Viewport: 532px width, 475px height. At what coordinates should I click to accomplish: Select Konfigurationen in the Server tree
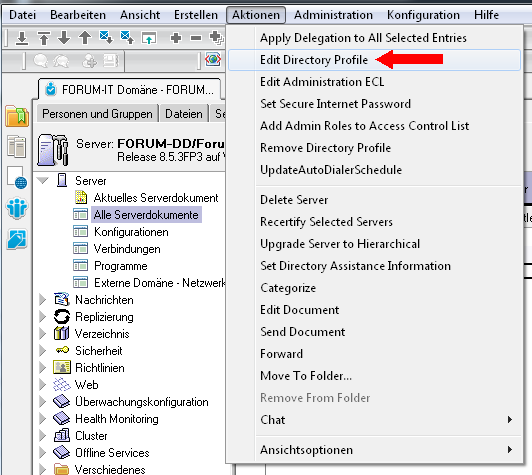tap(131, 232)
